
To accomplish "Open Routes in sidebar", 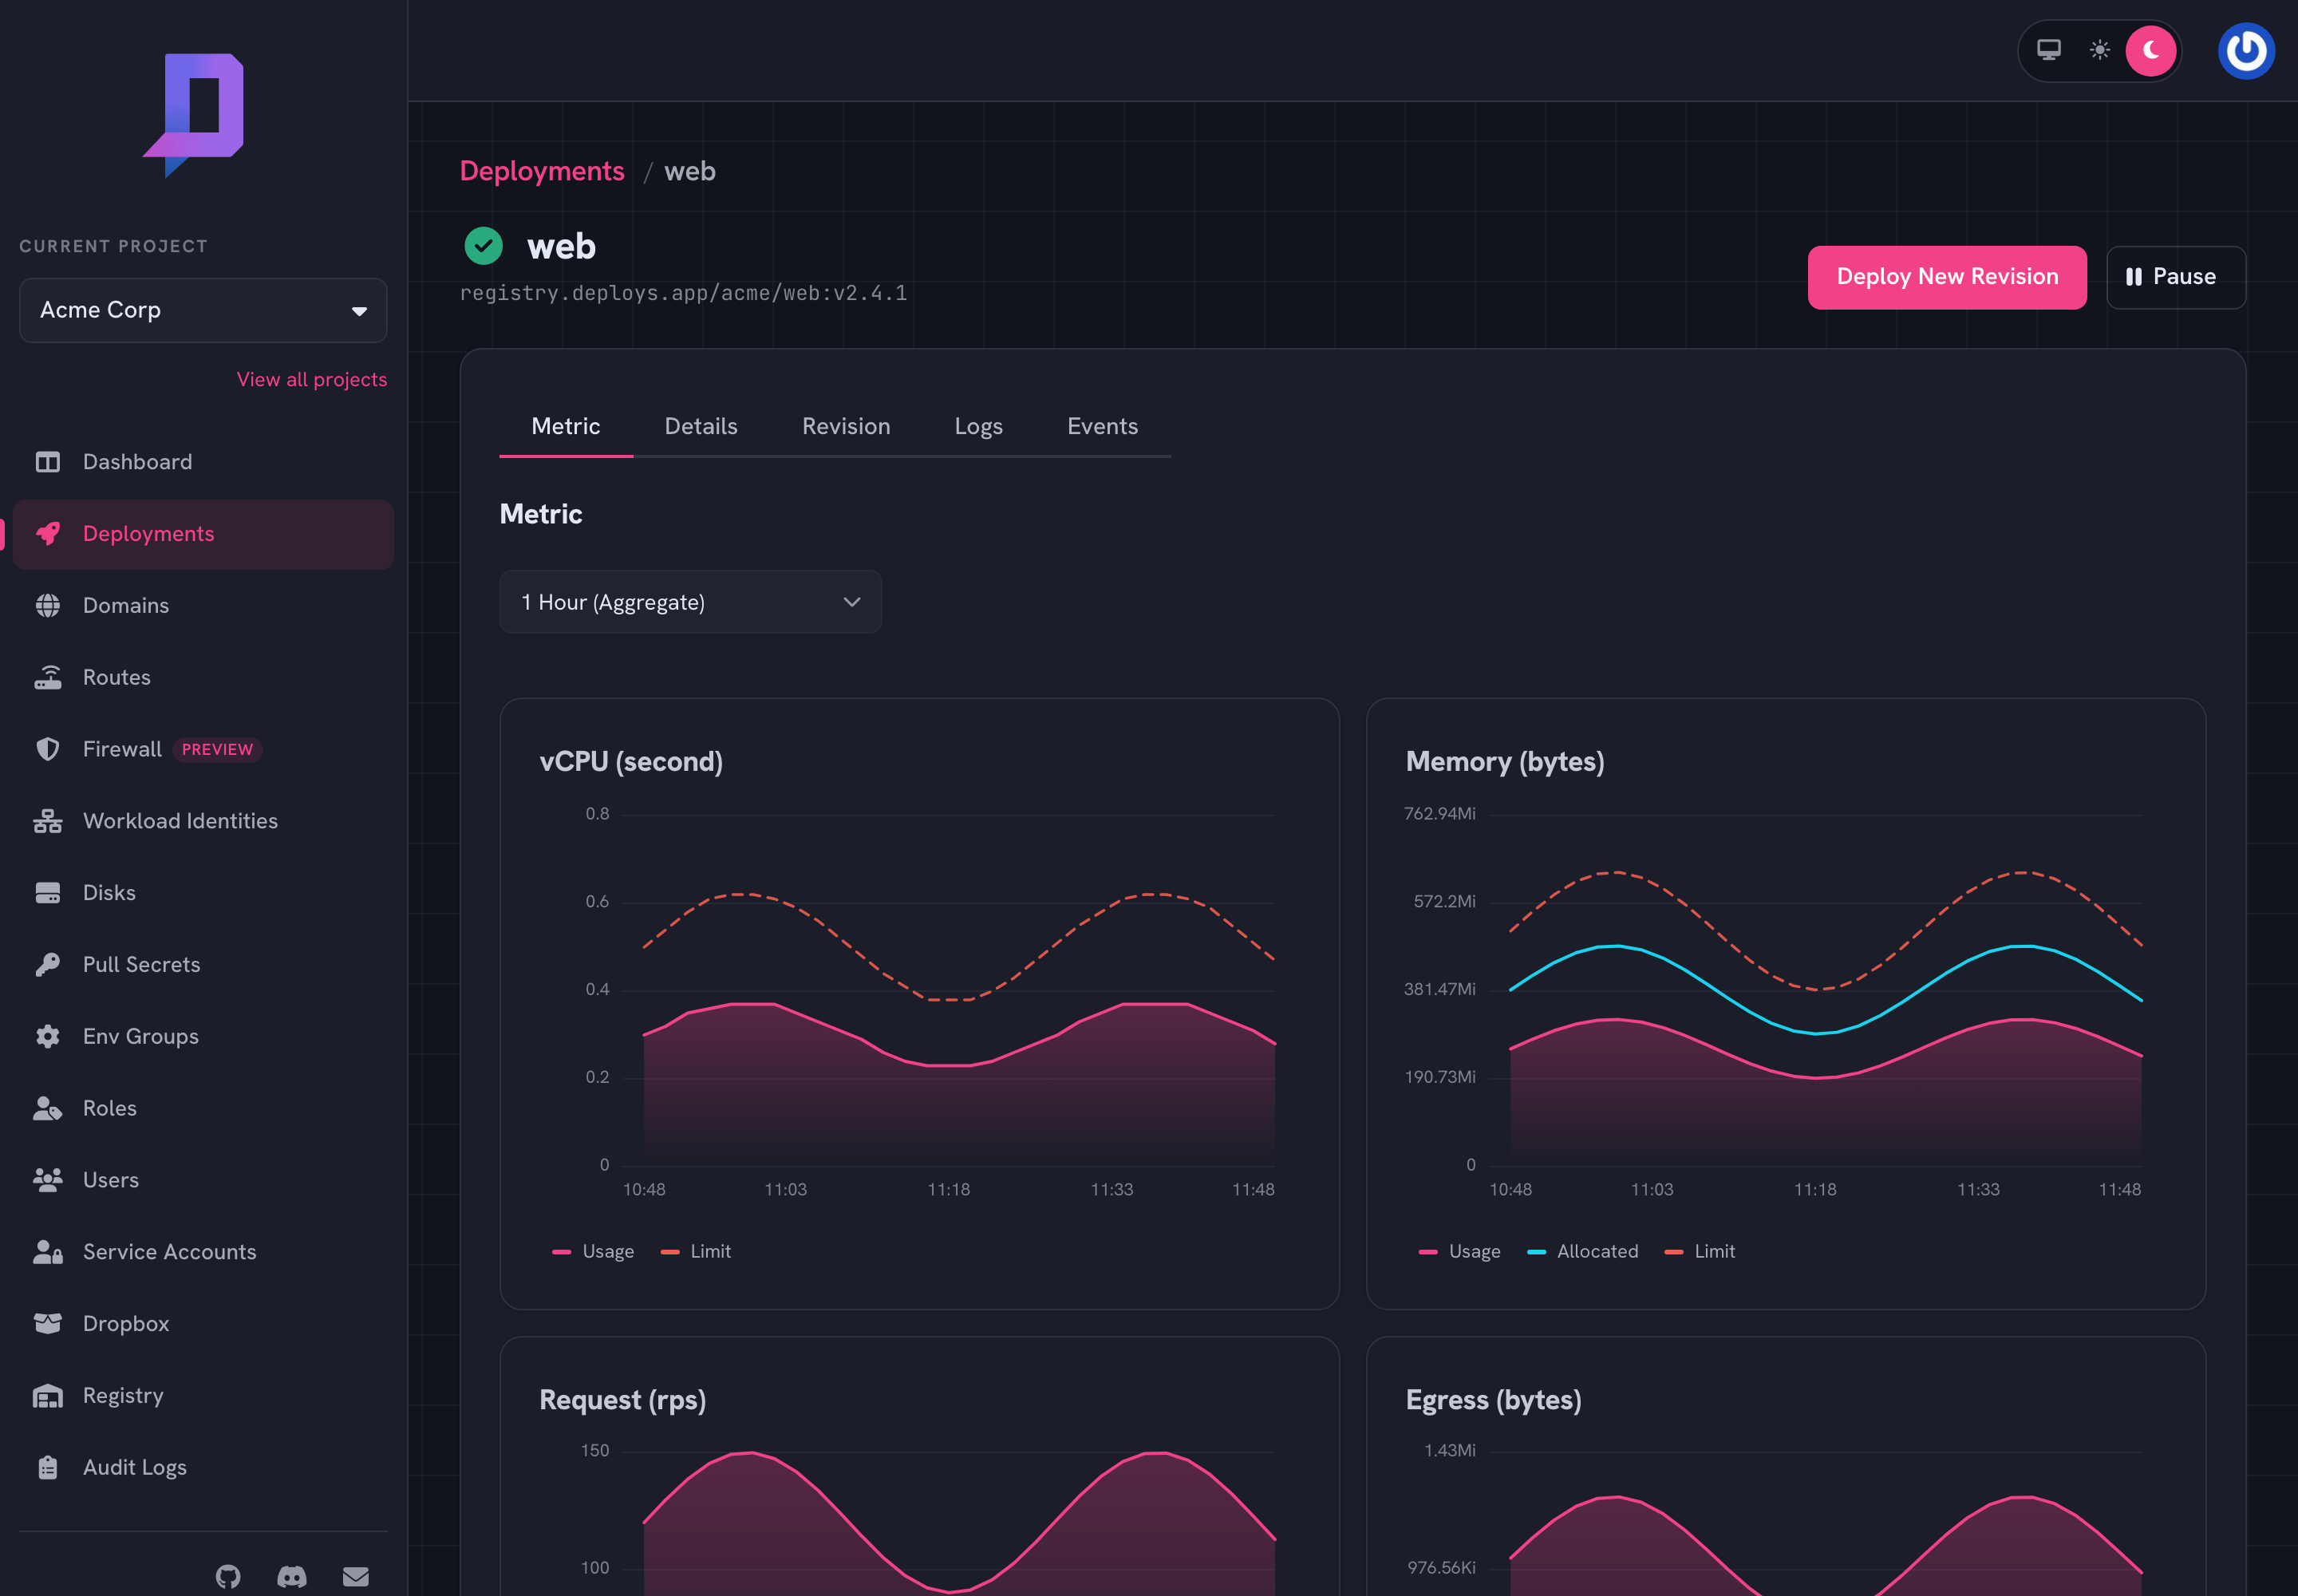I will [203, 678].
